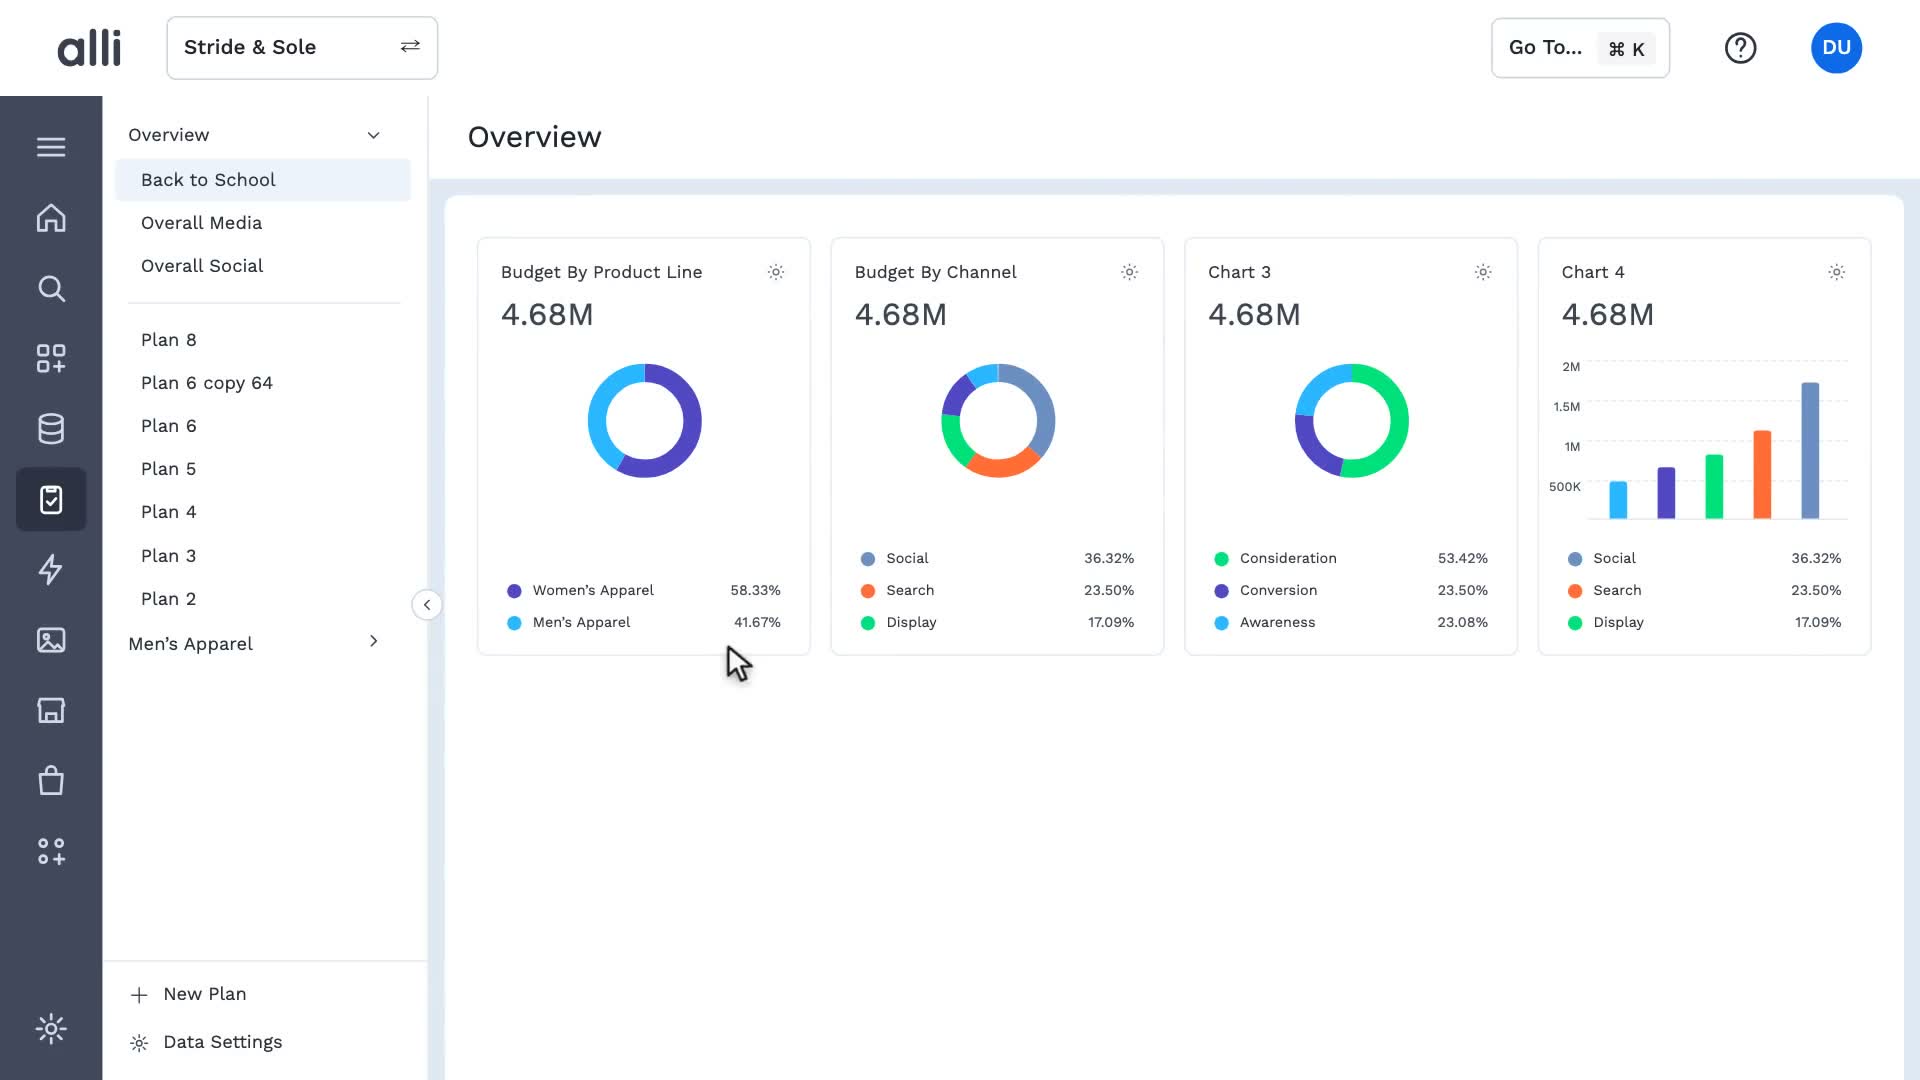Click the search magnifier icon in sidebar
The image size is (1920, 1080).
click(x=51, y=289)
